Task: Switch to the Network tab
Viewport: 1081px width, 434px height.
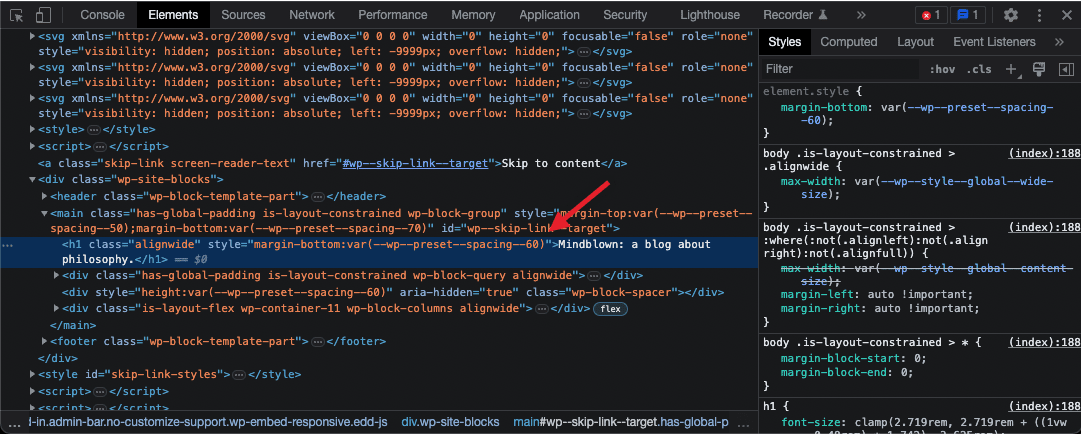Action: point(312,14)
